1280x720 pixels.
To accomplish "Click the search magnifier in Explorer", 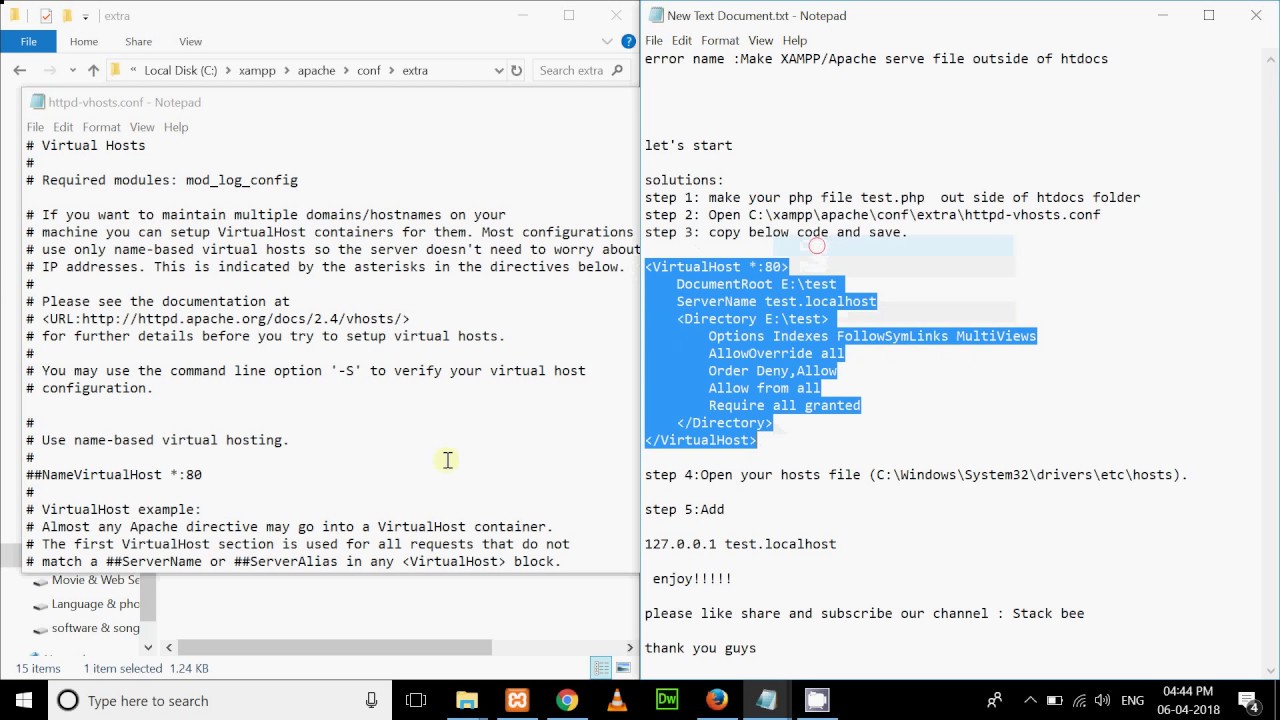I will [x=617, y=70].
